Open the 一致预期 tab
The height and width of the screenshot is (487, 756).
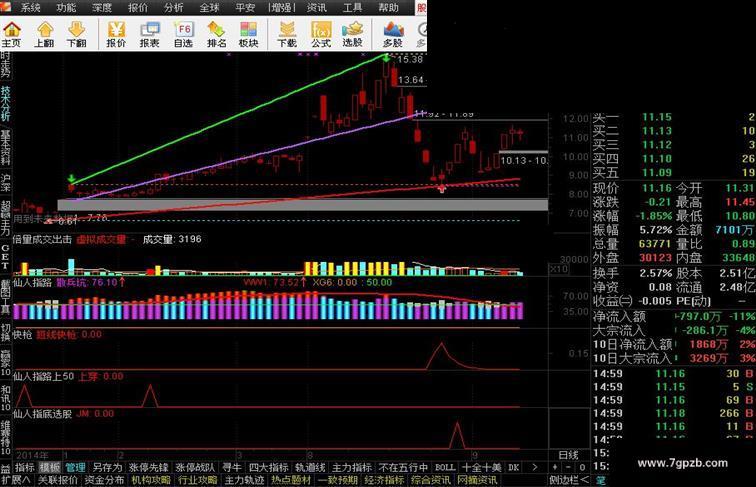pos(338,480)
